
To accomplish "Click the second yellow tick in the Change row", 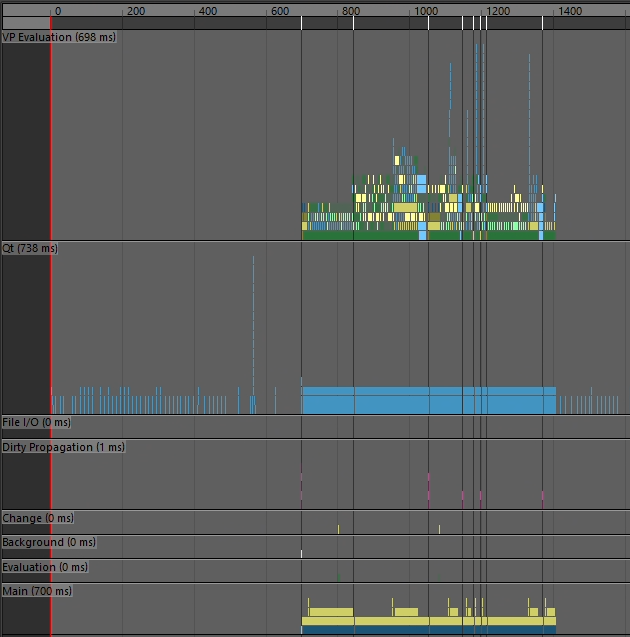I will tap(439, 529).
